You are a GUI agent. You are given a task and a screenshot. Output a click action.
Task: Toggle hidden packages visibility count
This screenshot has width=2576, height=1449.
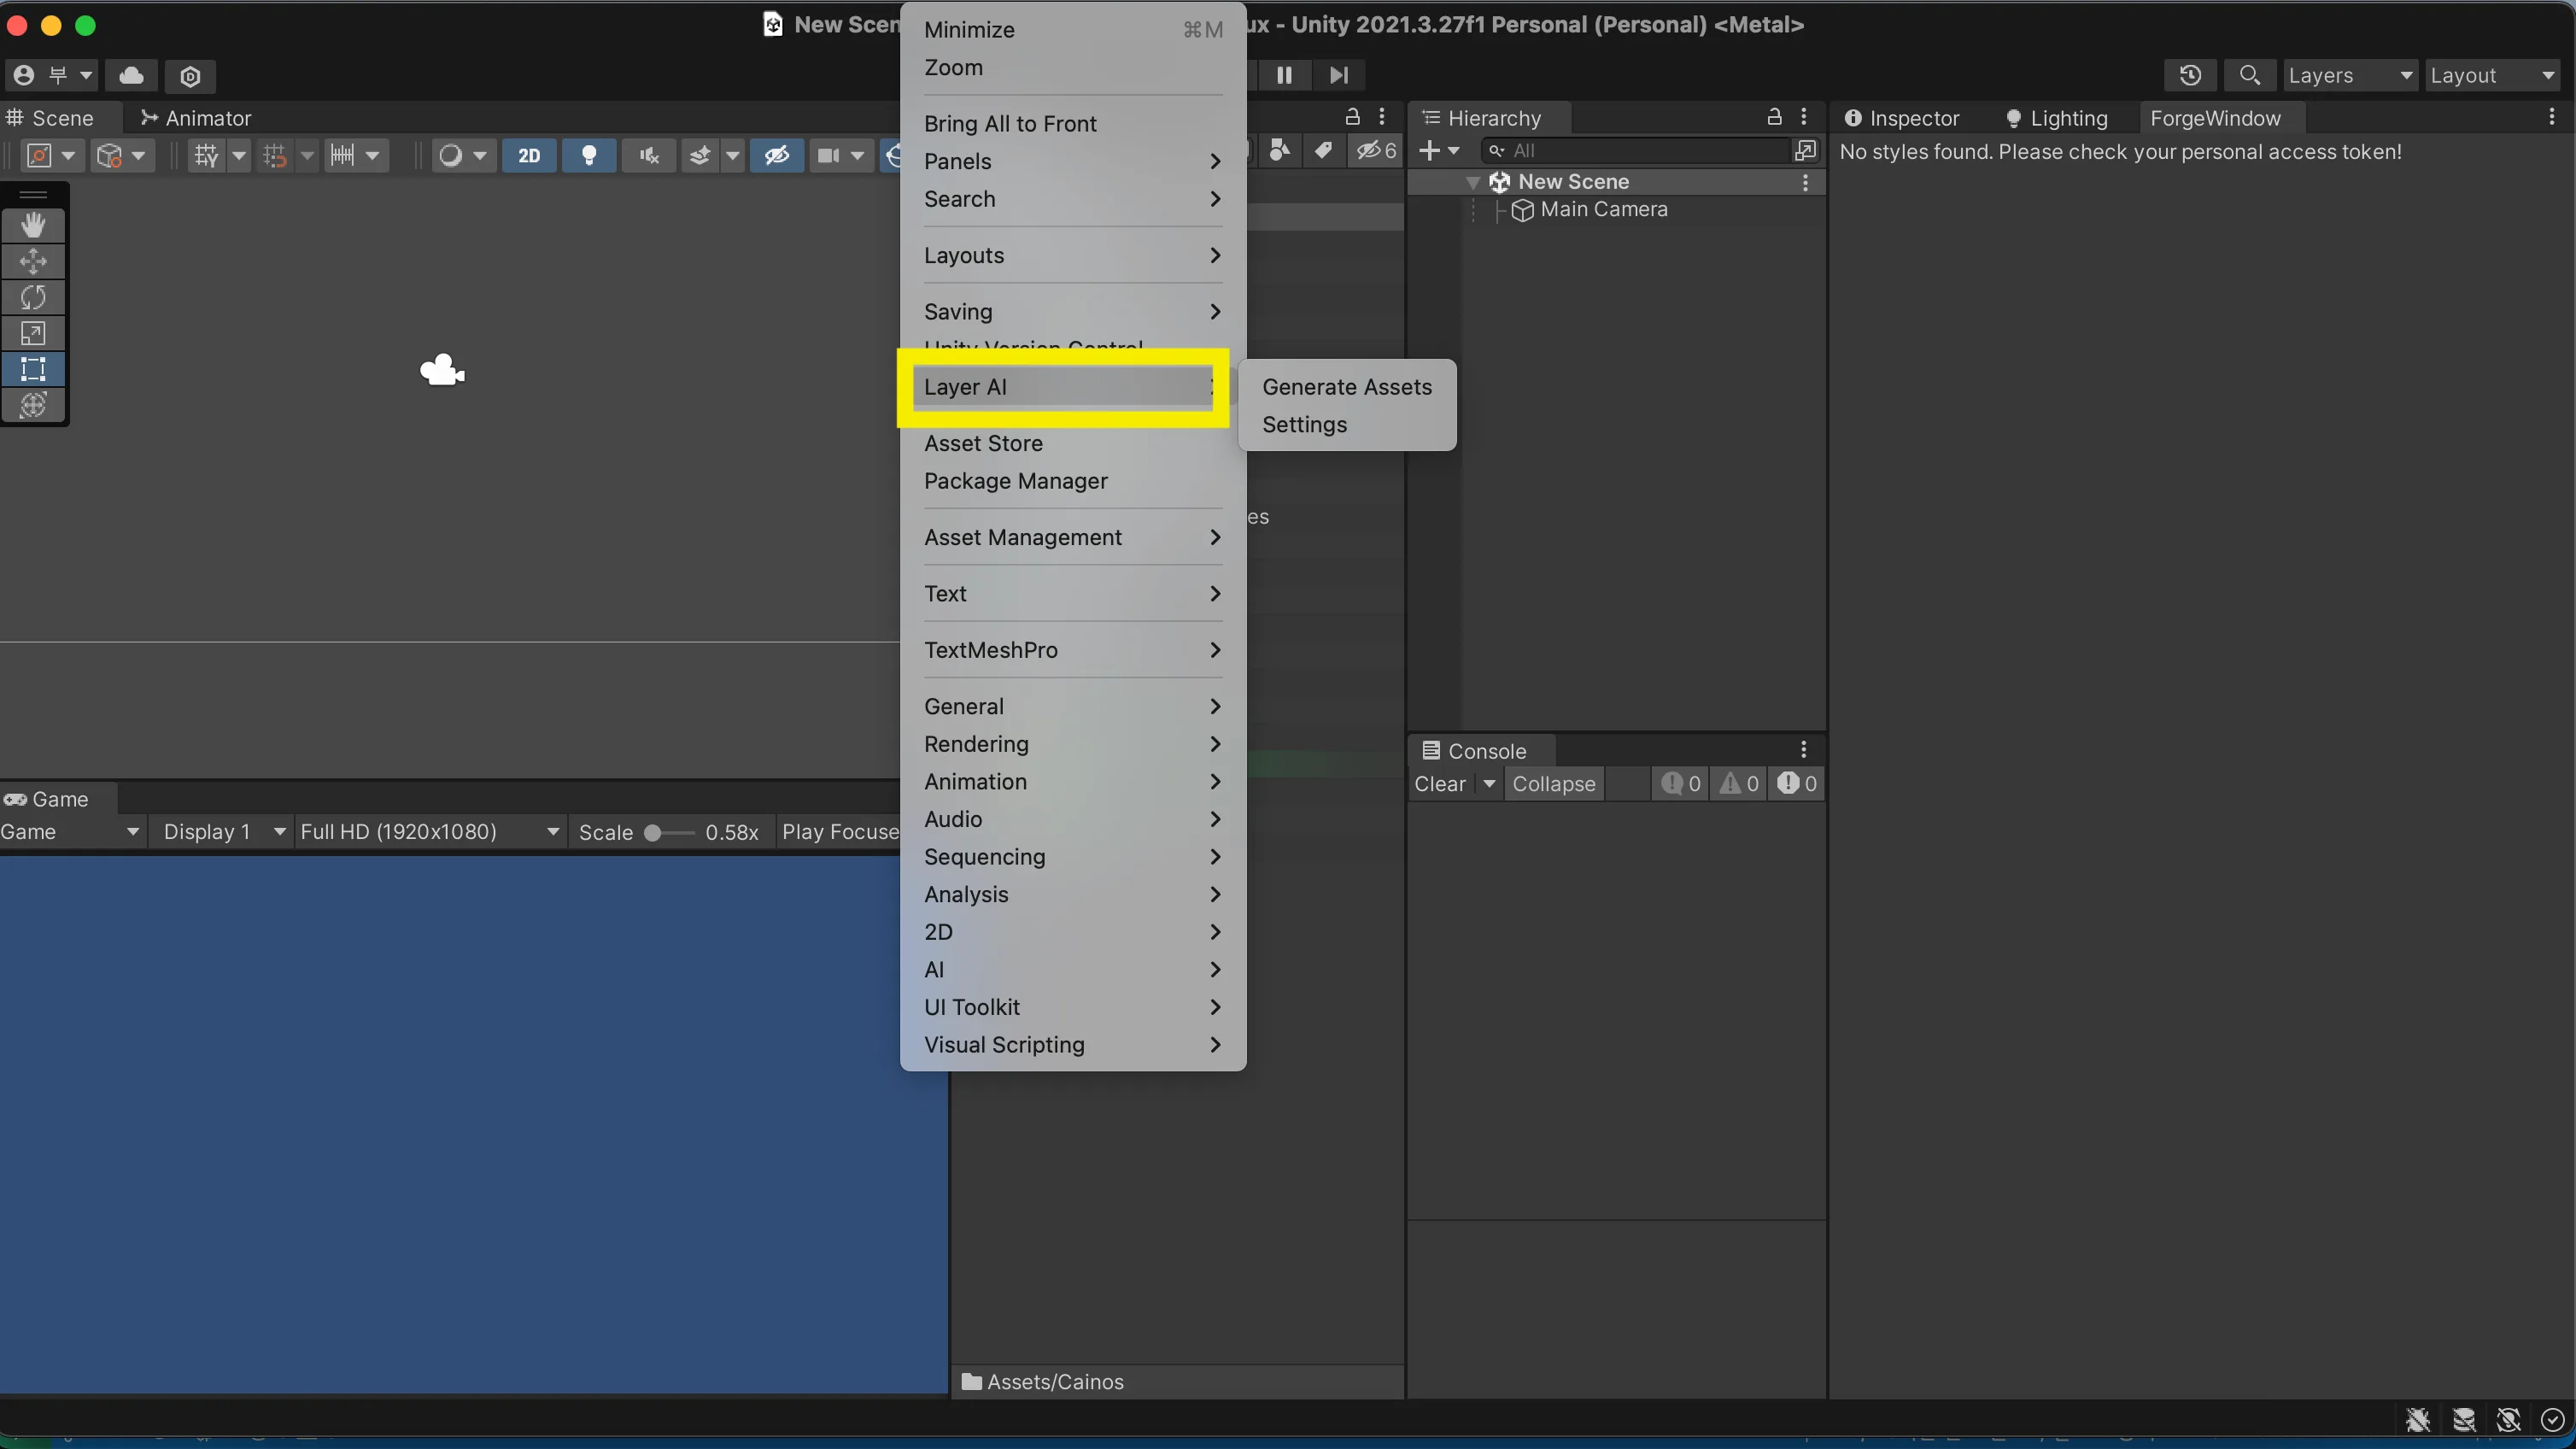click(1377, 150)
